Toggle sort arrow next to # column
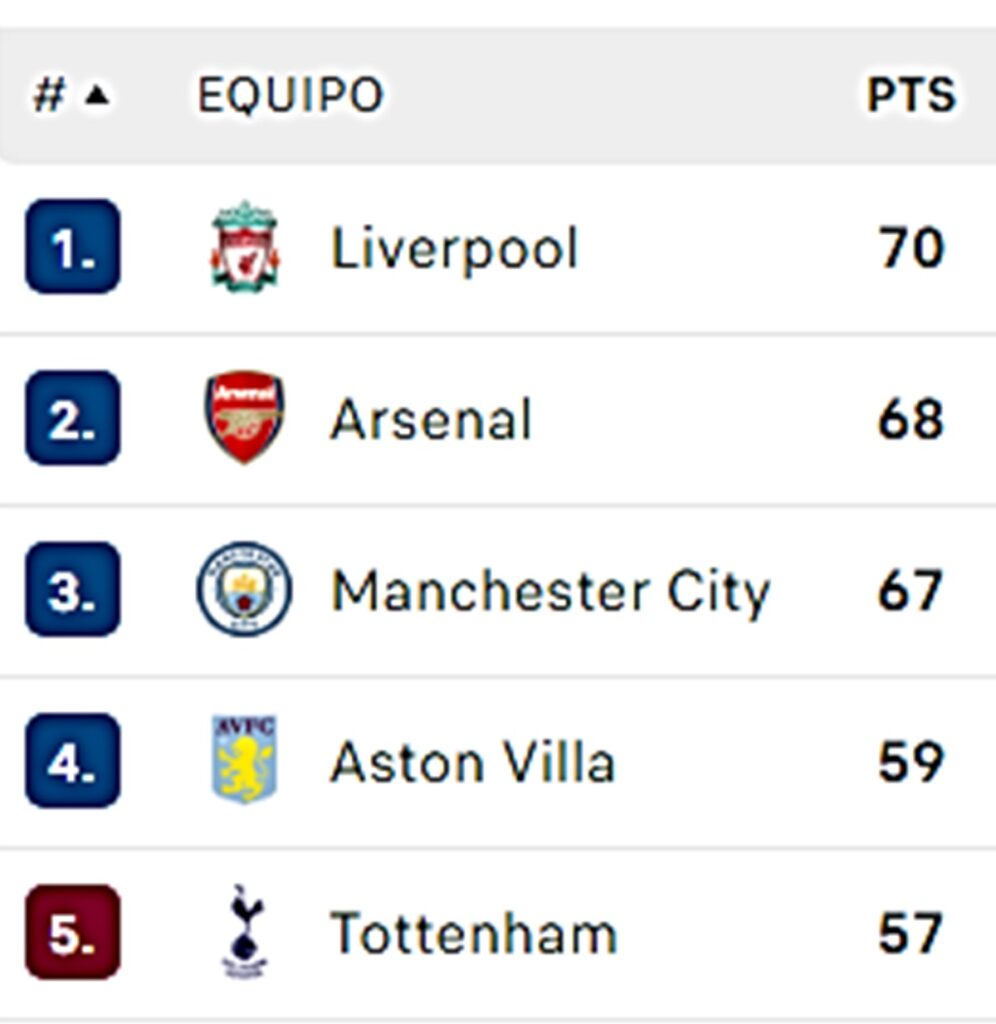 click(97, 95)
